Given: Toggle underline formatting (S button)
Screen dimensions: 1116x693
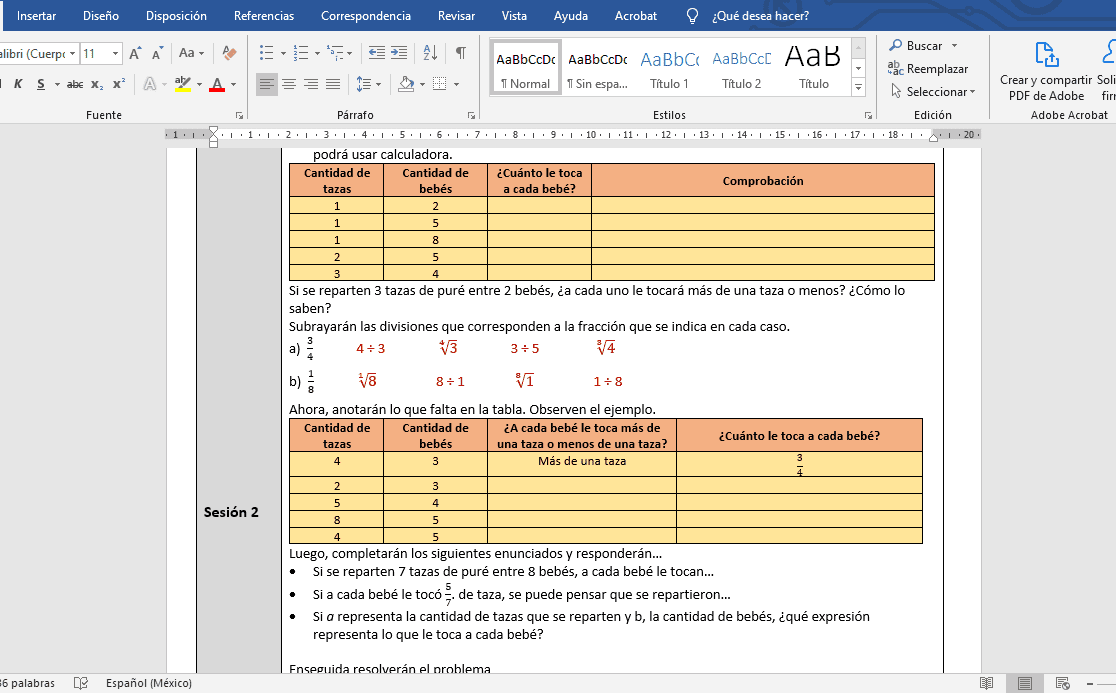Looking at the screenshot, I should (x=41, y=84).
